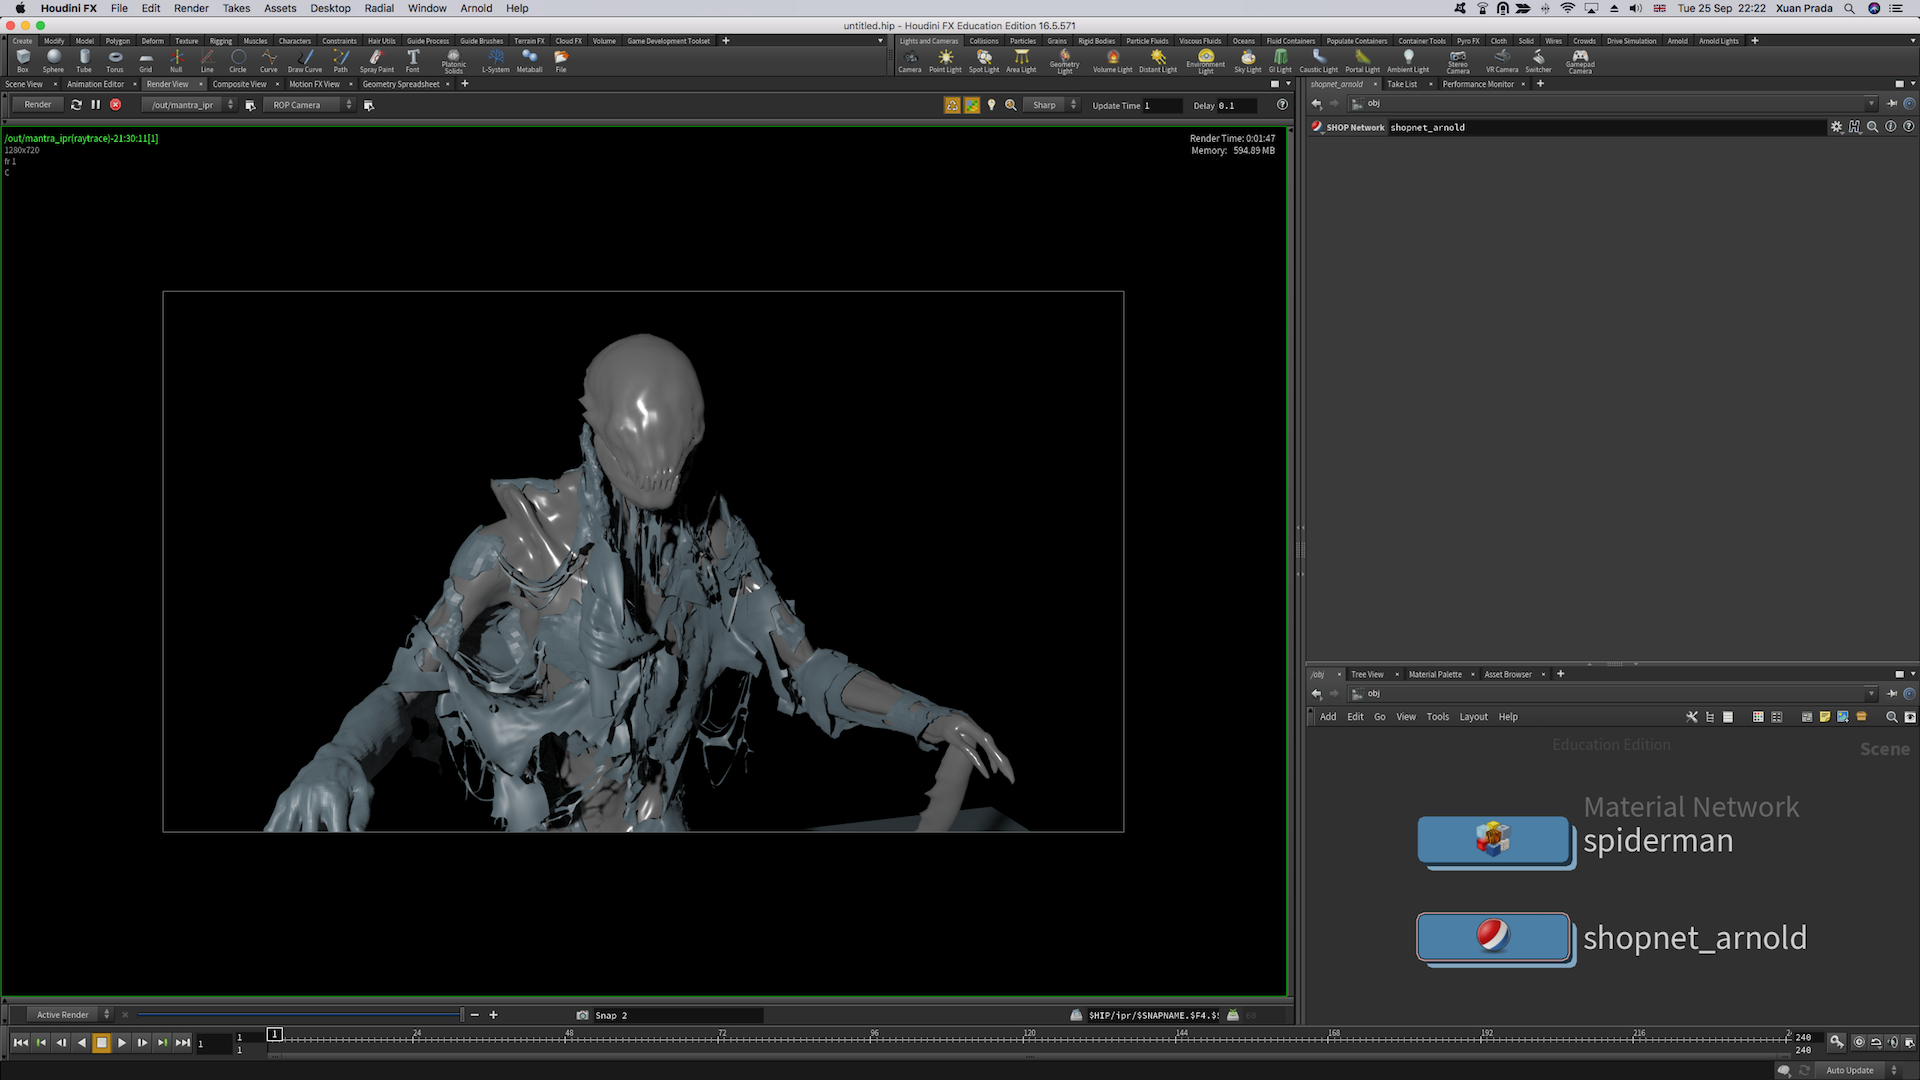Select the Box shelf tool
Viewport: 1920px width, 1080px height.
23,61
